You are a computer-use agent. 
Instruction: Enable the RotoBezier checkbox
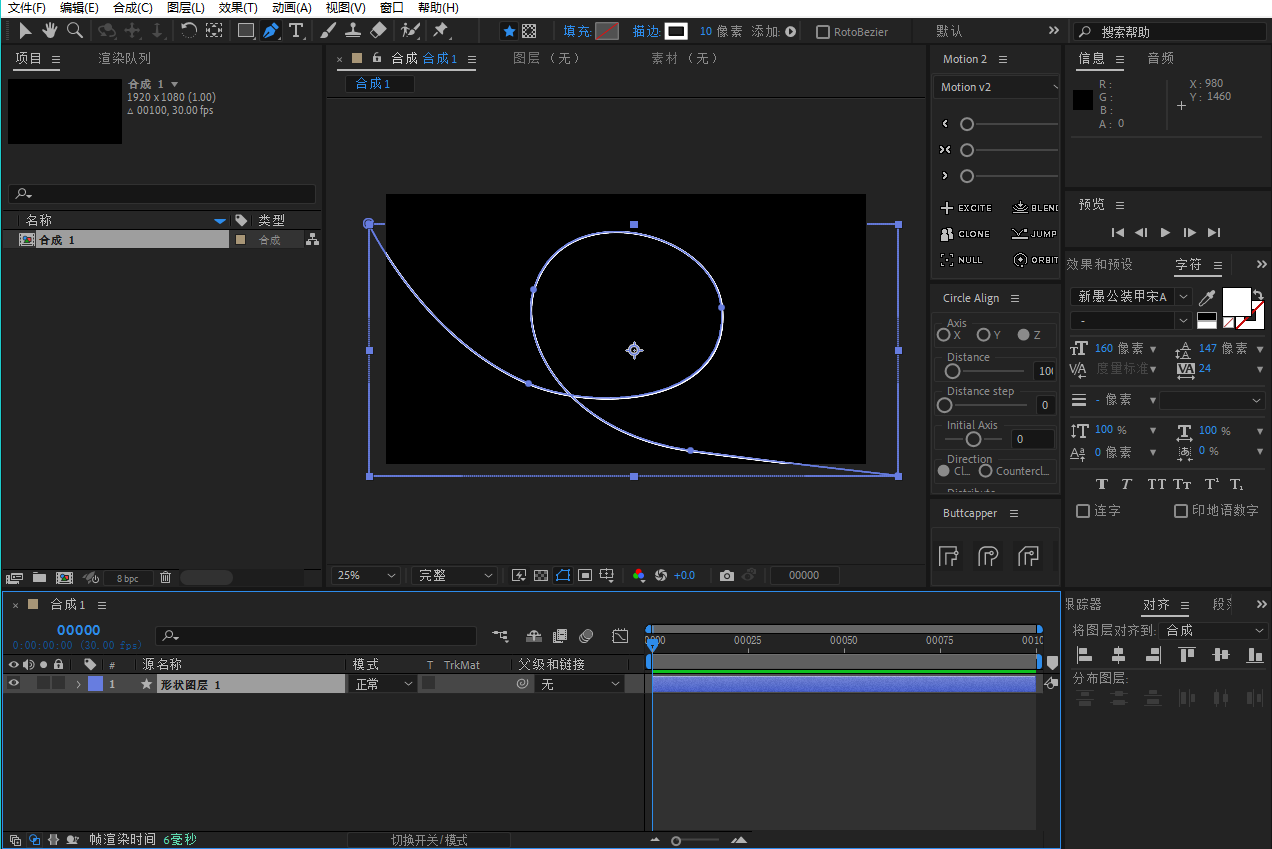tap(823, 32)
